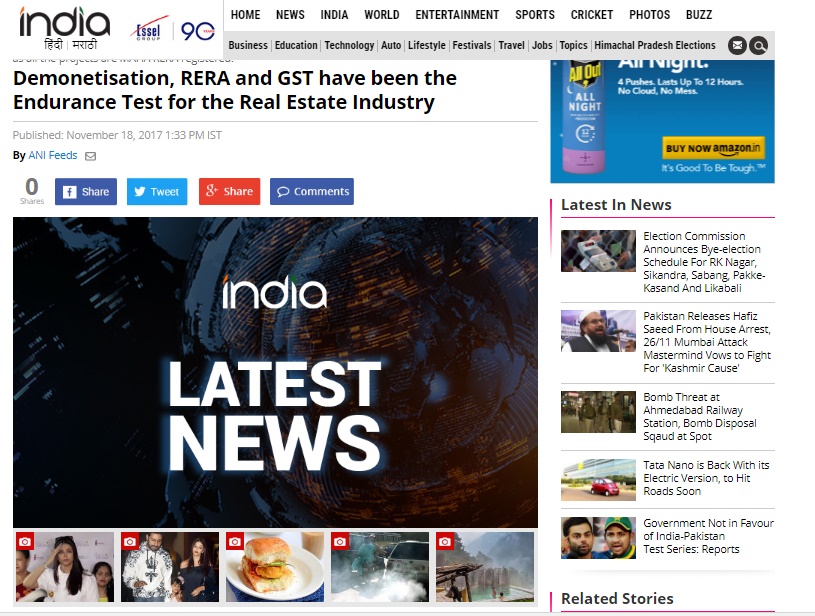Open the INDIA menu item
The image size is (815, 616).
(334, 15)
